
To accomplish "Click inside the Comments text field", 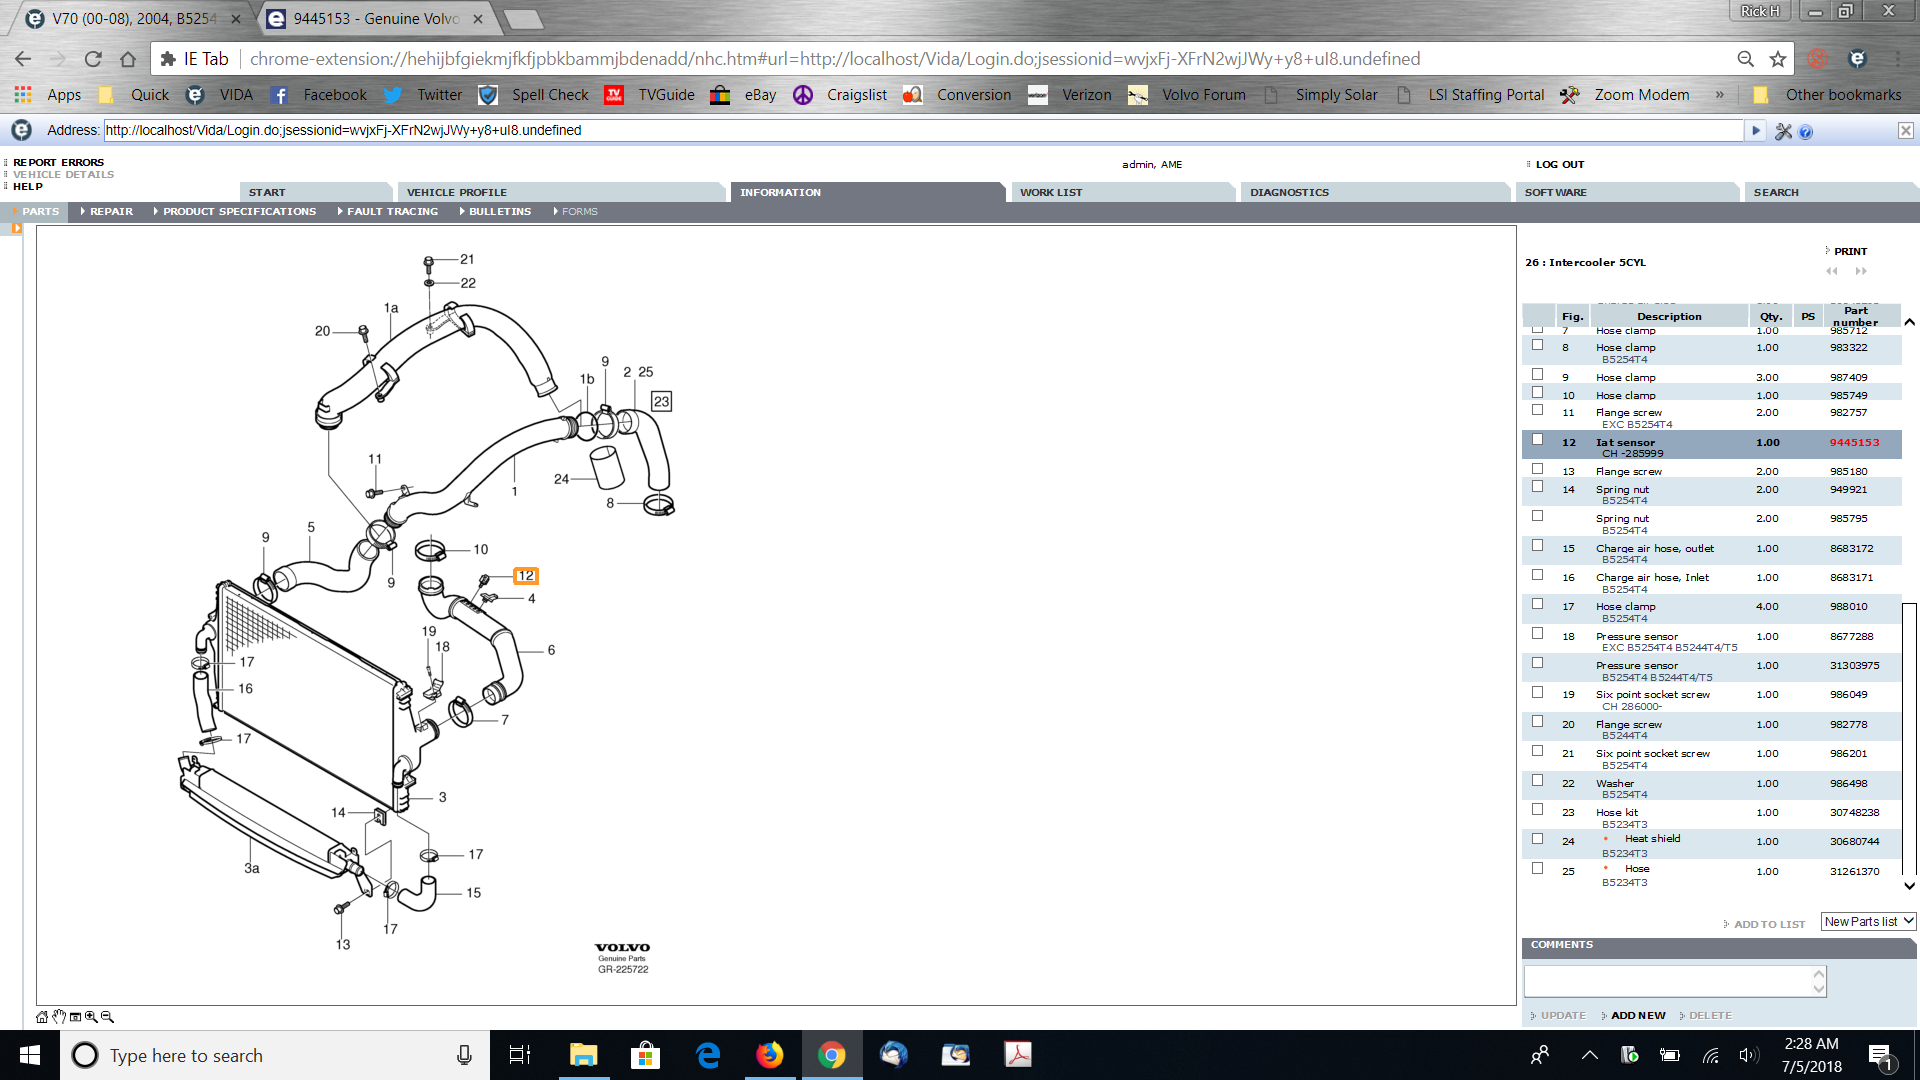I will tap(1667, 981).
